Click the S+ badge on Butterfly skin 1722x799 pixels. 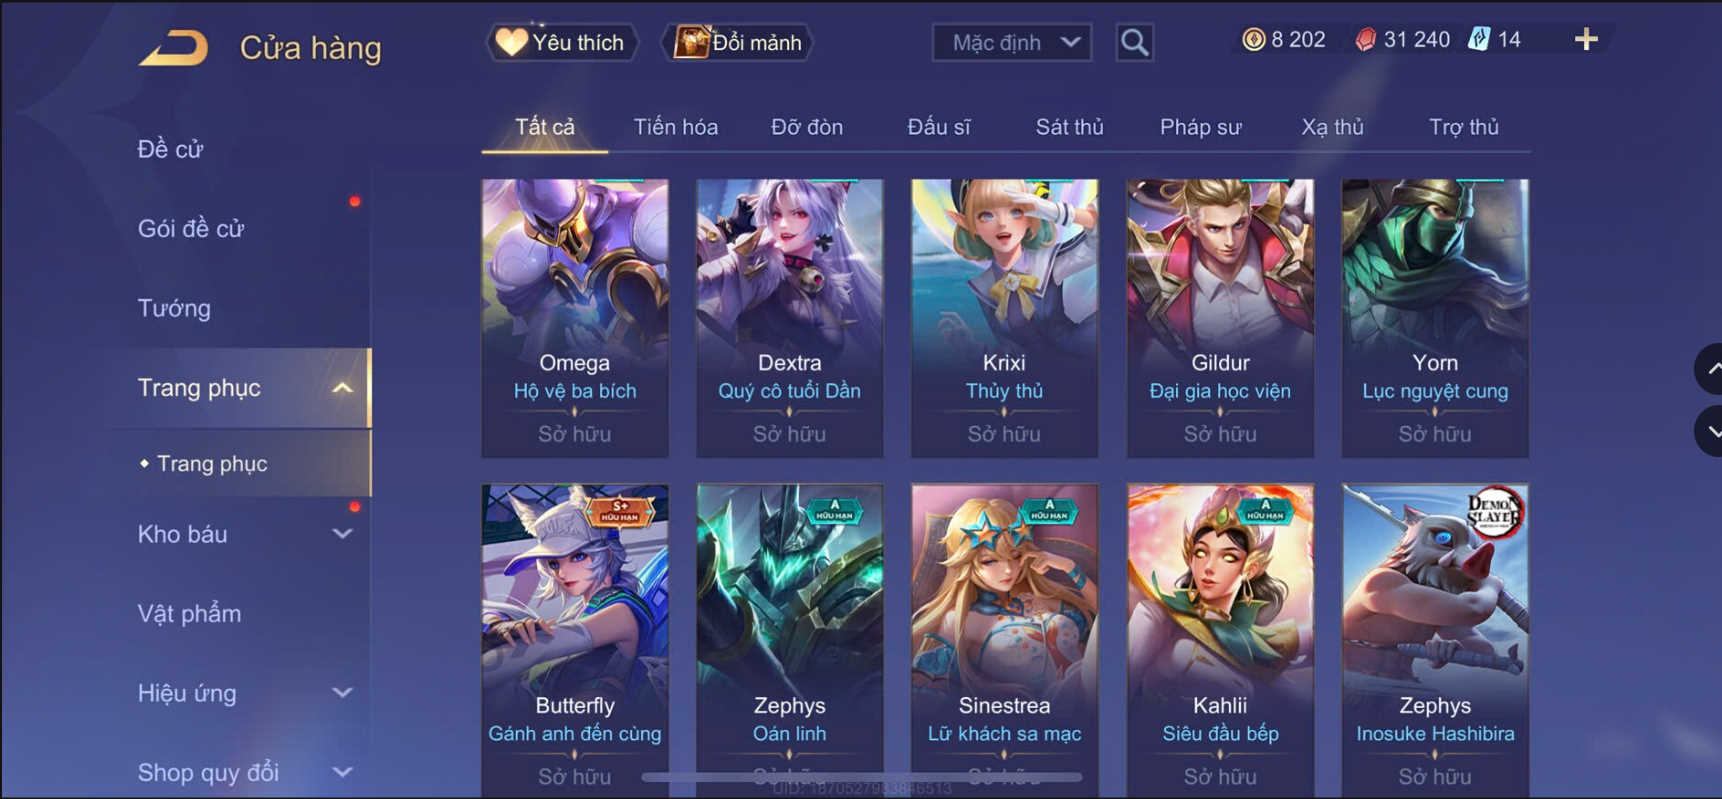pos(620,511)
